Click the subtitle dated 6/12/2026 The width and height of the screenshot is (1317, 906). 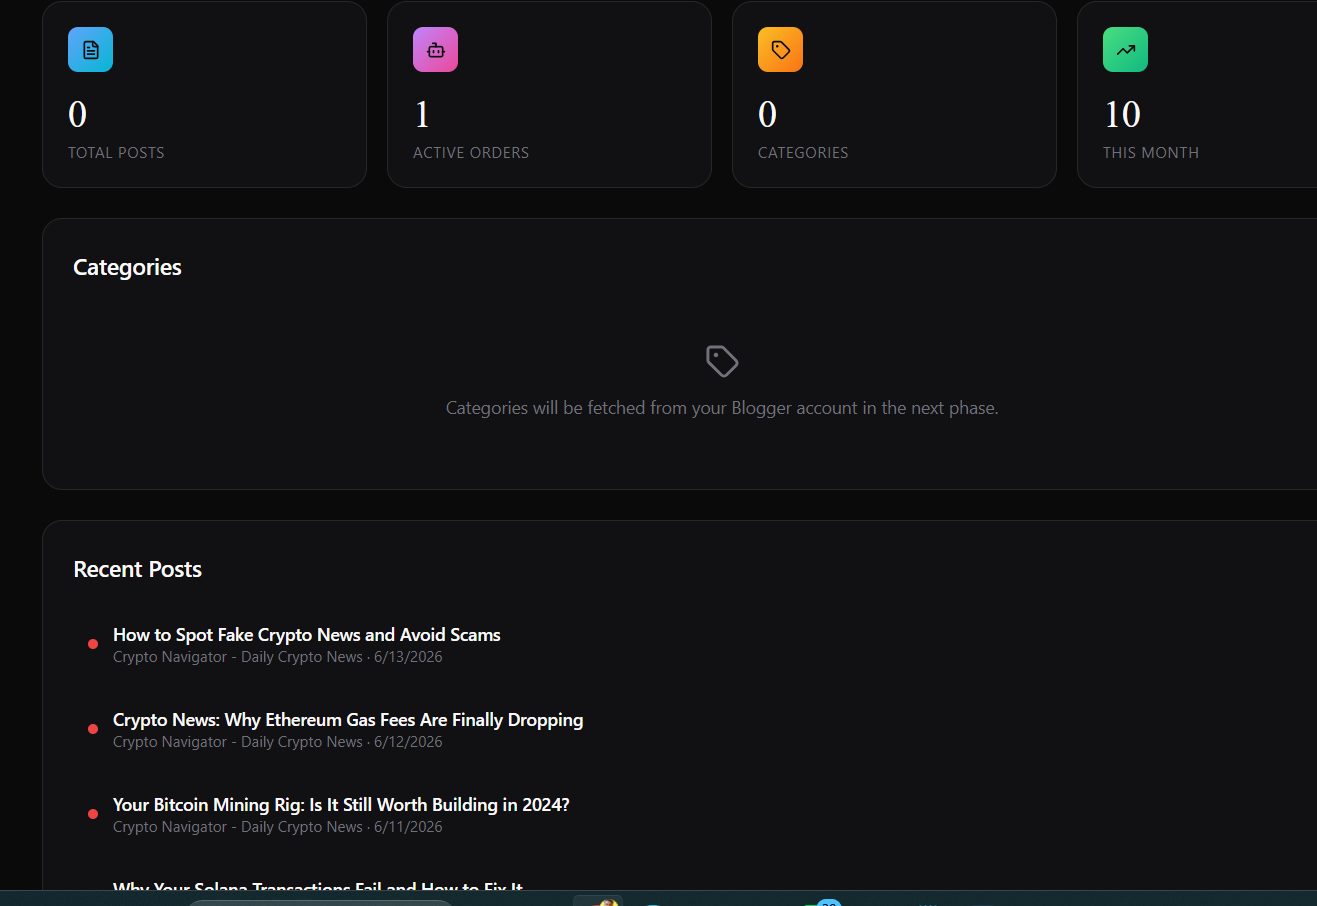(x=277, y=742)
